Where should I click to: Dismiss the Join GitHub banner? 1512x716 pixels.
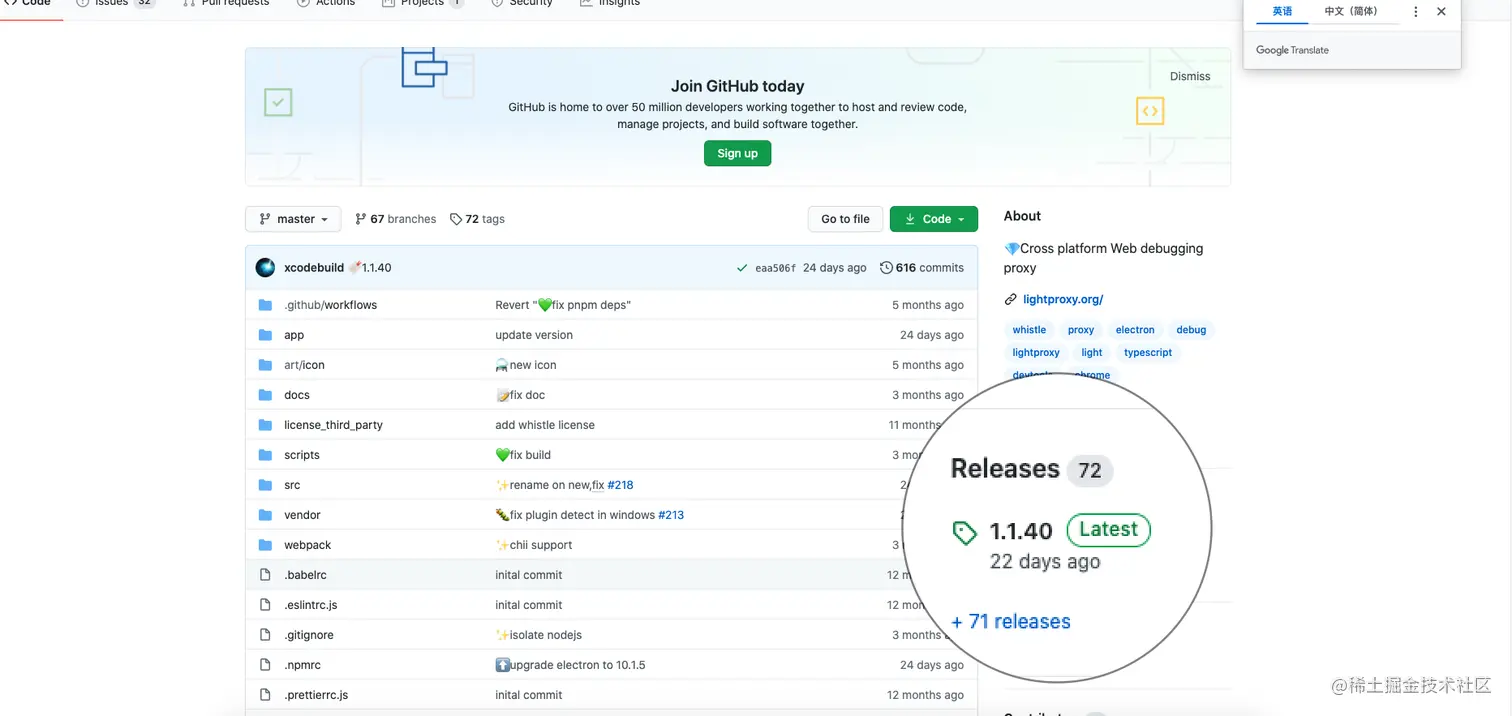pos(1190,76)
